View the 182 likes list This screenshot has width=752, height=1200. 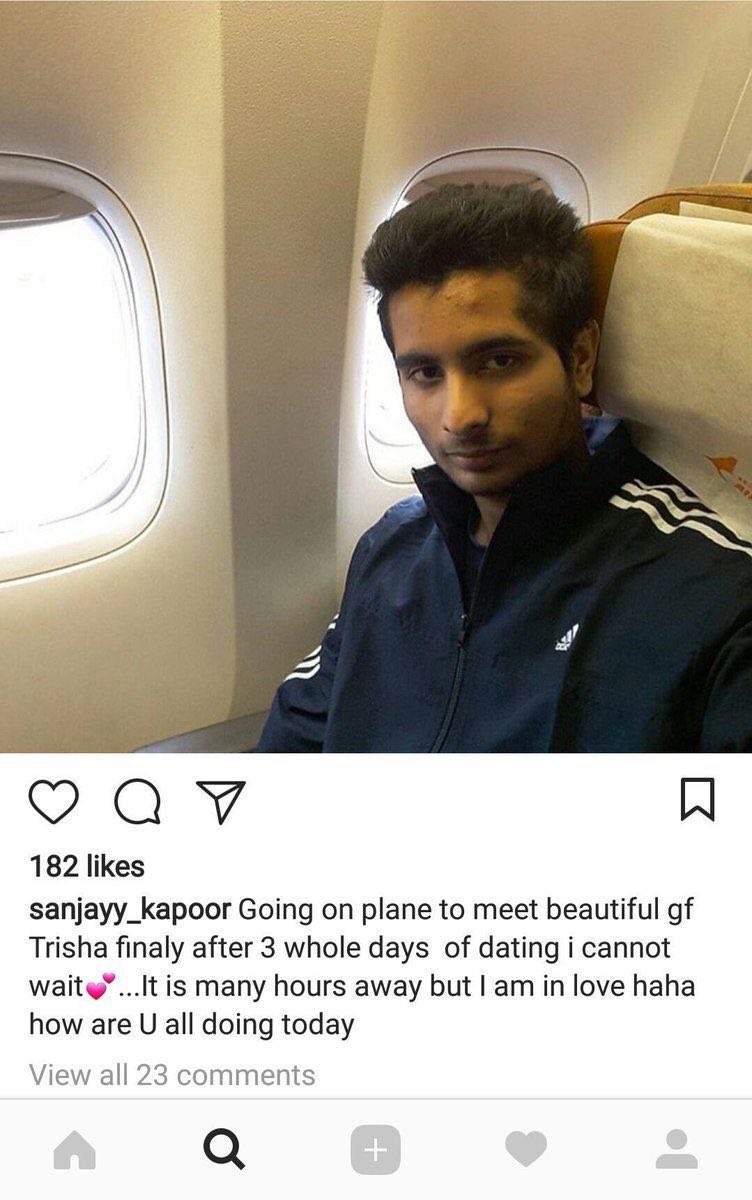pos(87,866)
